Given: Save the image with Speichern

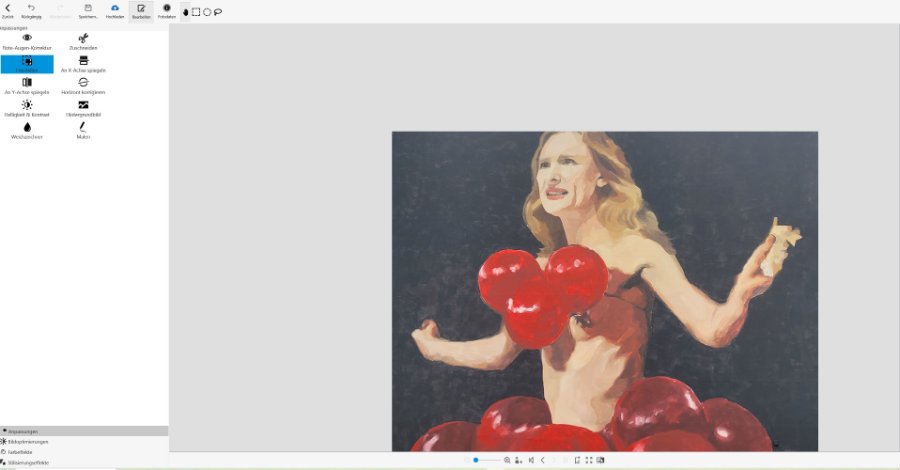Looking at the screenshot, I should click(x=88, y=11).
